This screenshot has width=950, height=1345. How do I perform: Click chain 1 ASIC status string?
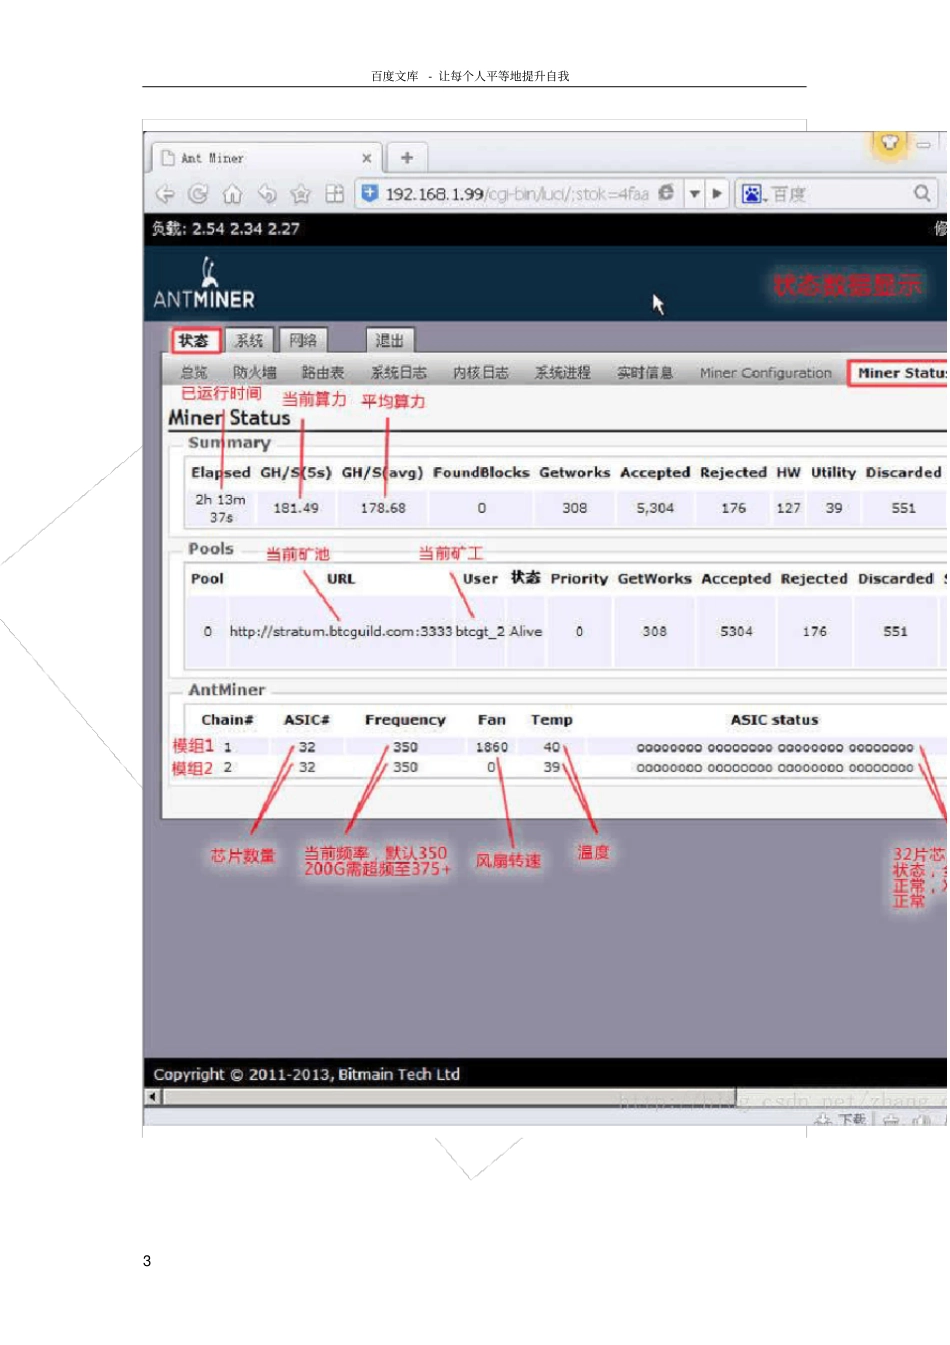pyautogui.click(x=775, y=747)
